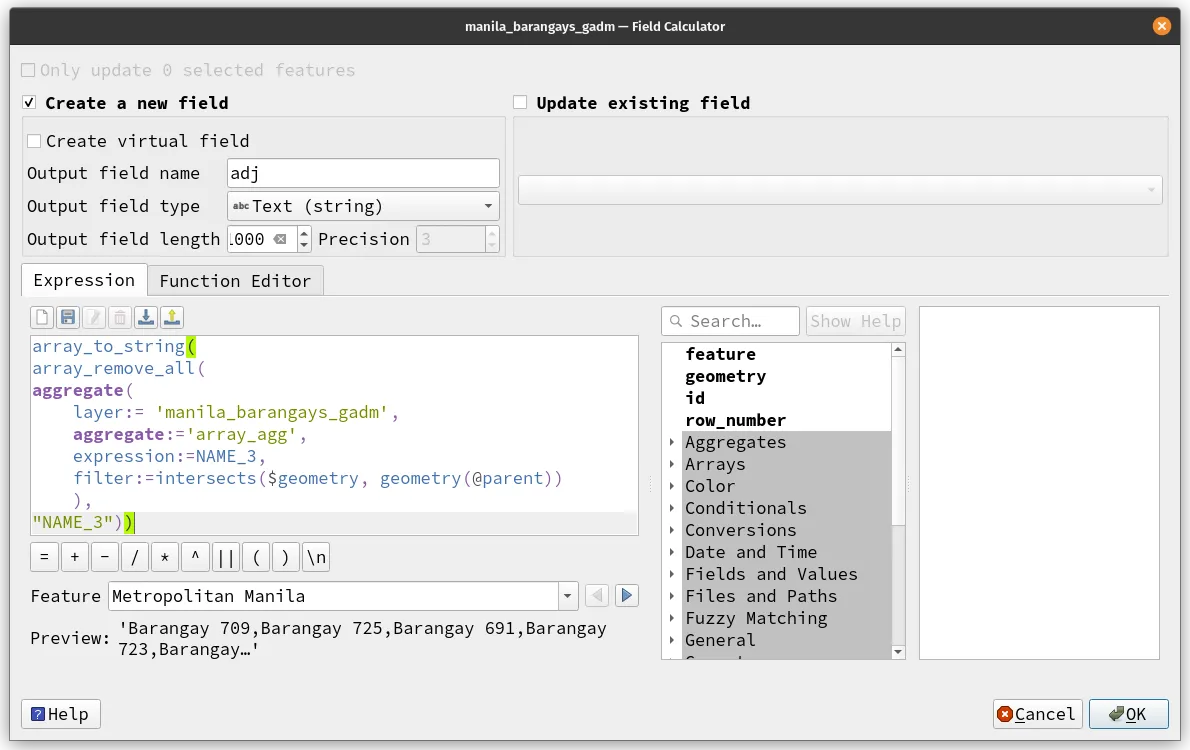Confirm the calculation with OK
Viewport: 1190px width, 750px height.
click(1128, 714)
